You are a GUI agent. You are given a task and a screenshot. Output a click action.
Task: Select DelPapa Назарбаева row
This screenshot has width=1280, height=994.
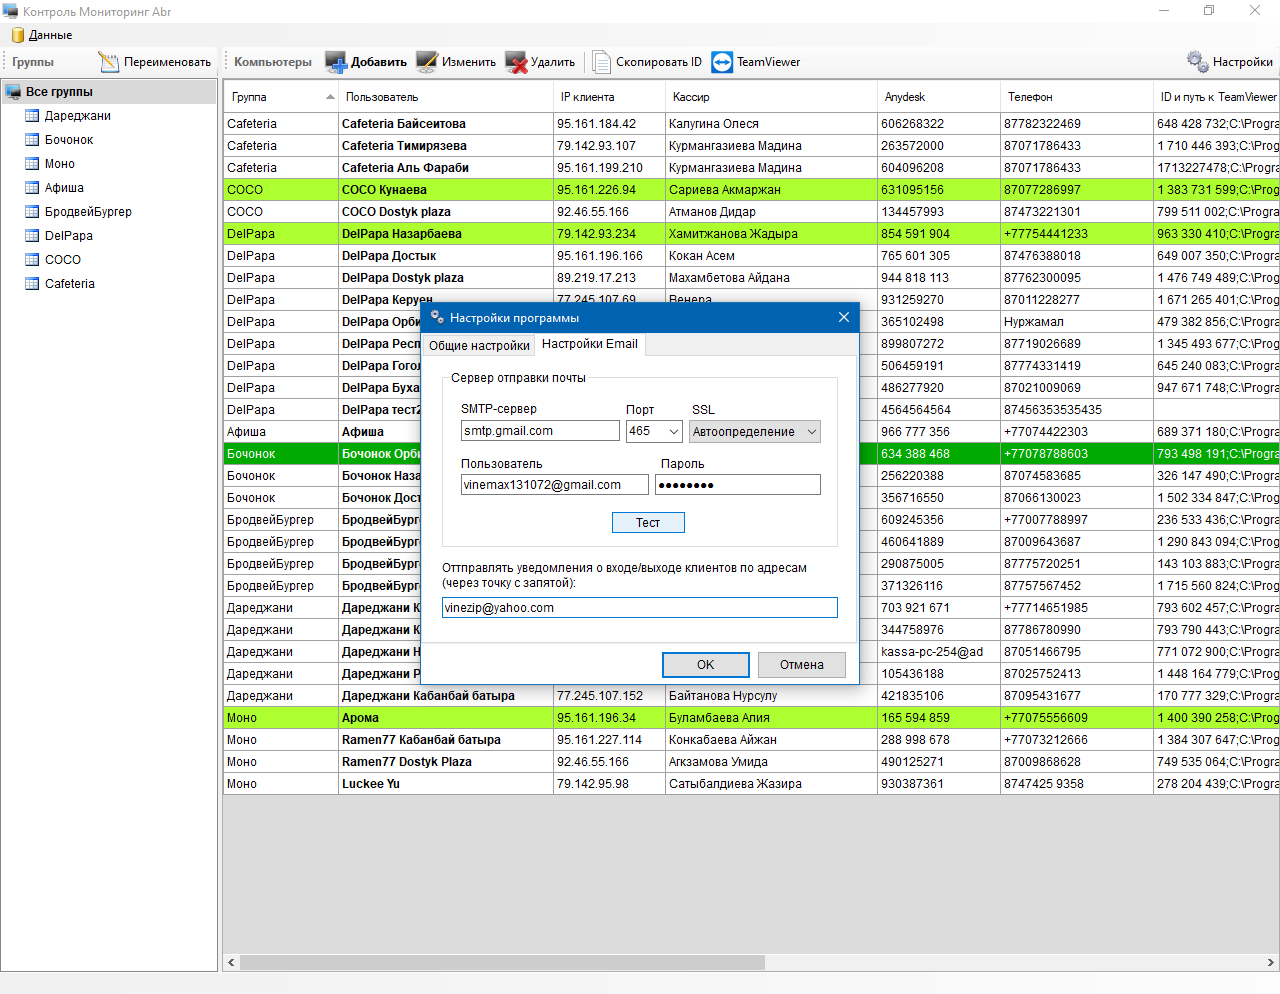point(752,234)
